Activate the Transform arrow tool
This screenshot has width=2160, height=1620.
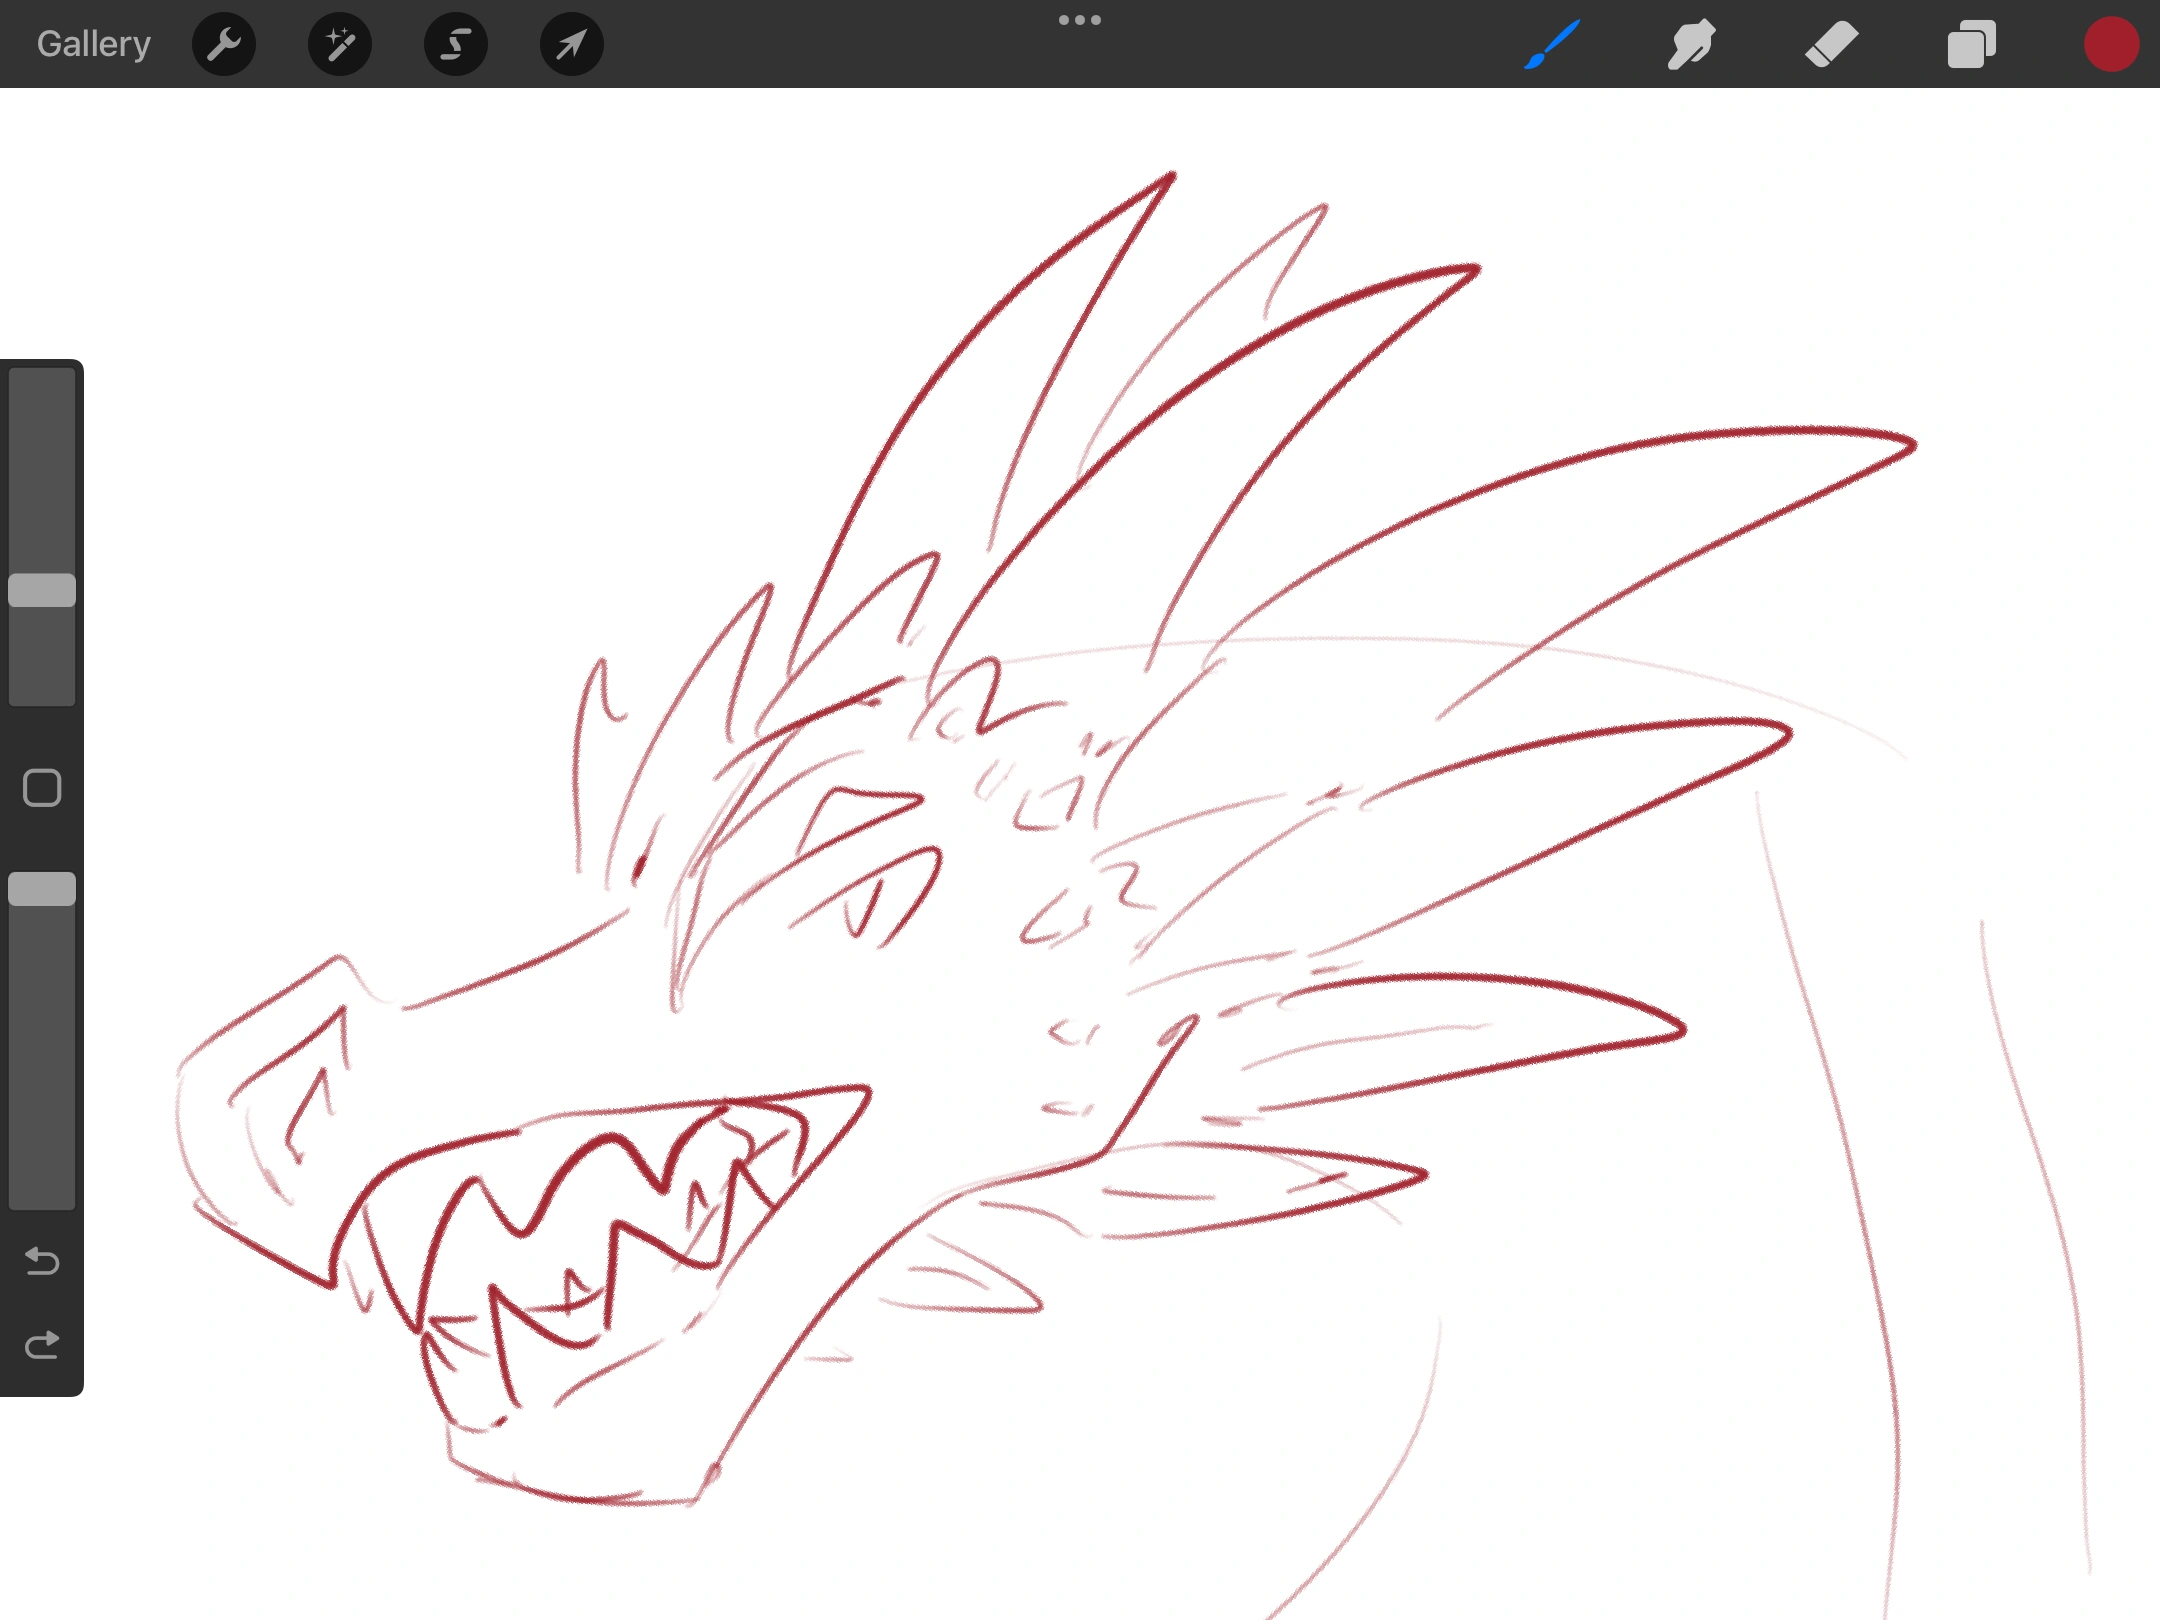coord(571,44)
